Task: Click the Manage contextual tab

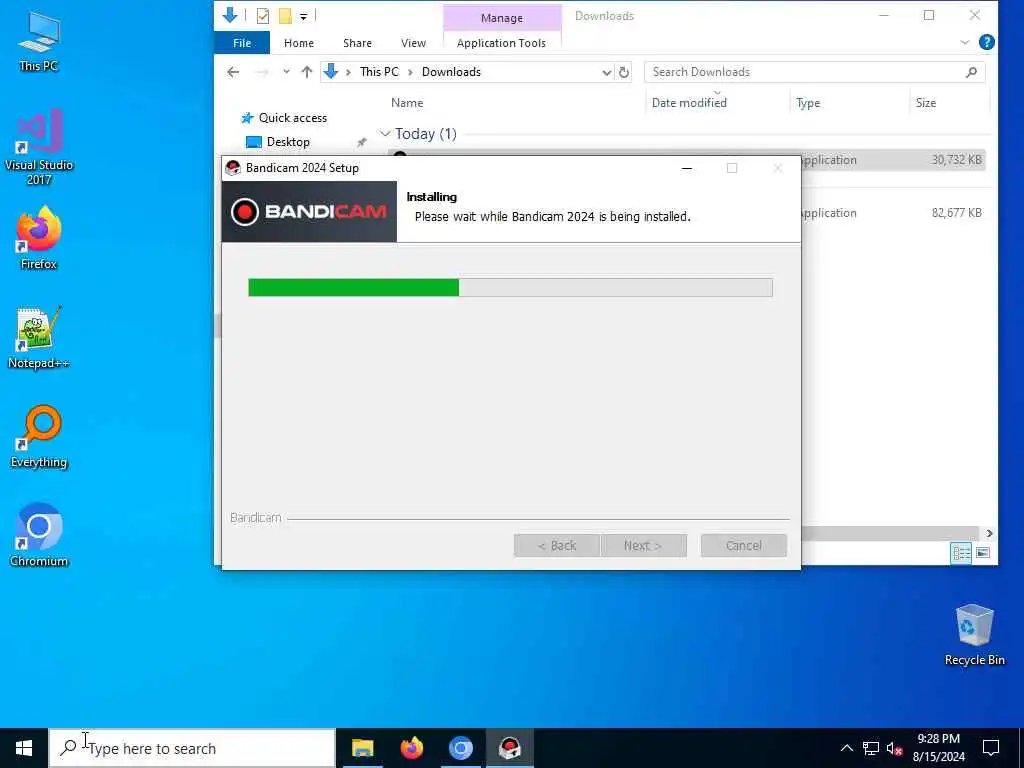Action: [x=502, y=18]
